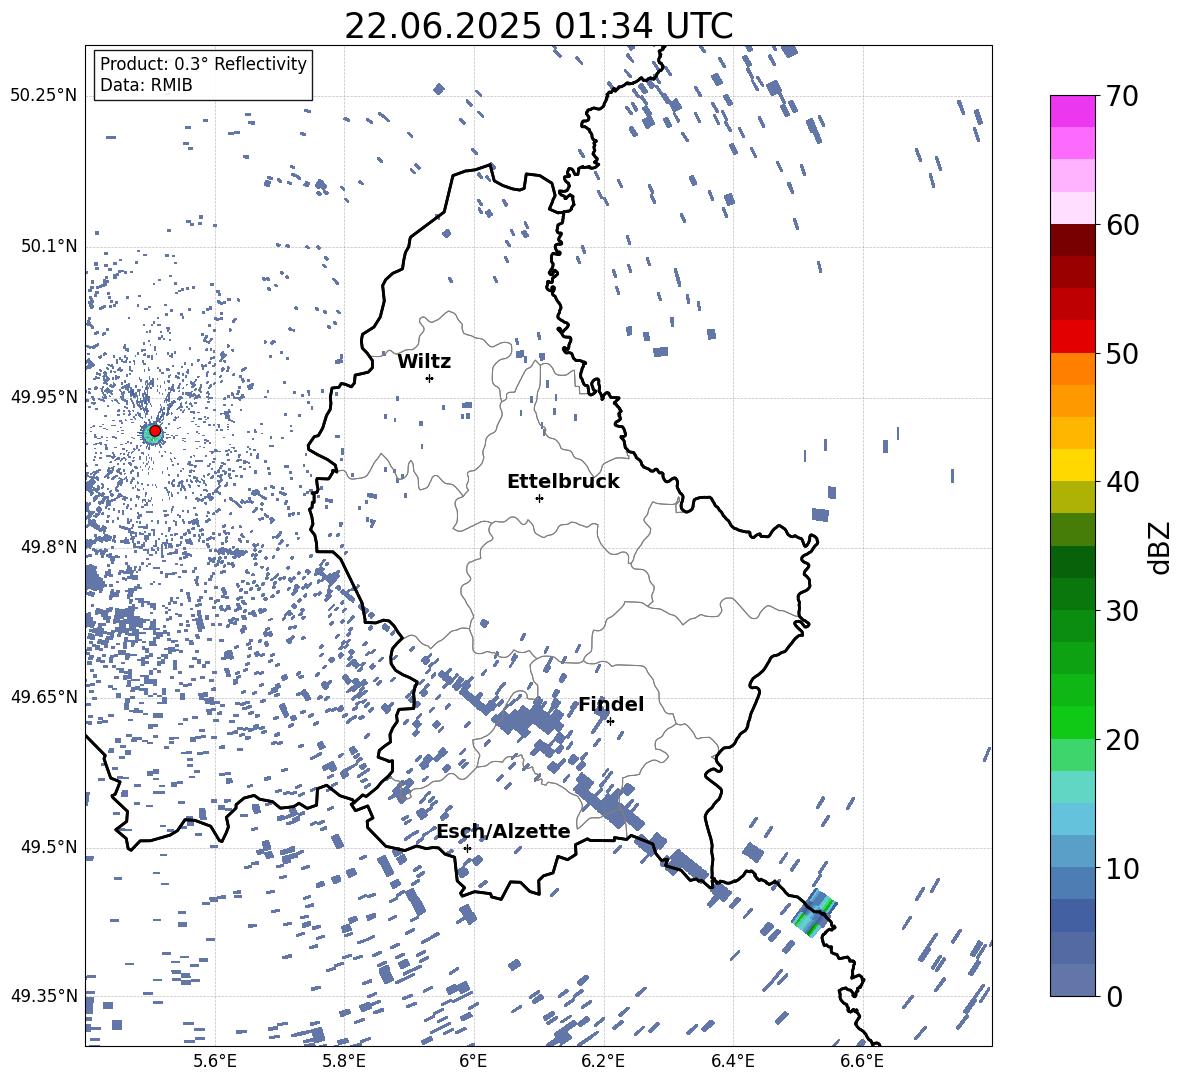Click the yellow colorbar segment just above 40
This screenshot has width=1184, height=1081.
pos(1072,465)
